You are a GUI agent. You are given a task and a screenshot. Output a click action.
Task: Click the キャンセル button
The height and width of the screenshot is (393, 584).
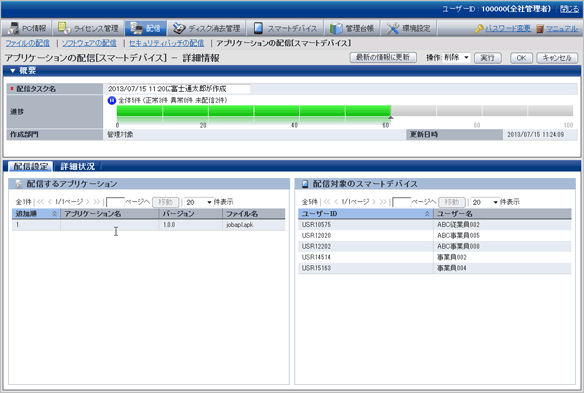pyautogui.click(x=557, y=58)
